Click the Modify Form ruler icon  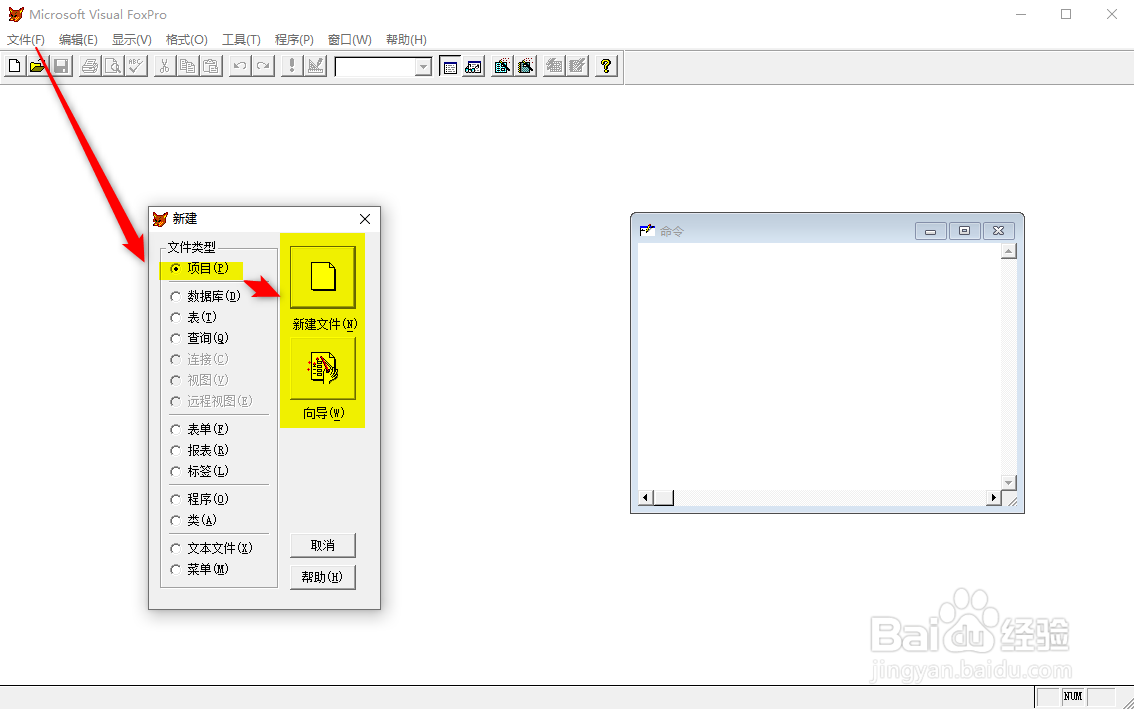tap(315, 67)
